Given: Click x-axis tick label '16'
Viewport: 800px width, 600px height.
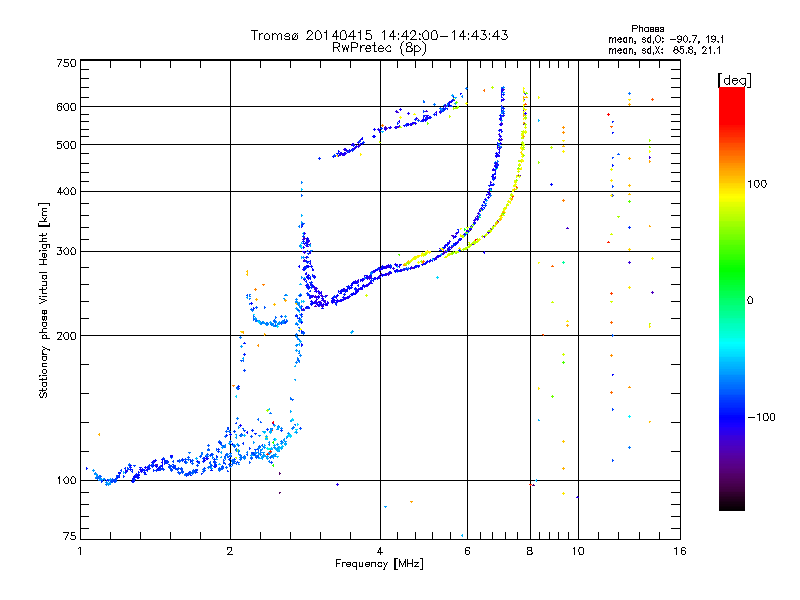Looking at the screenshot, I should click(680, 551).
